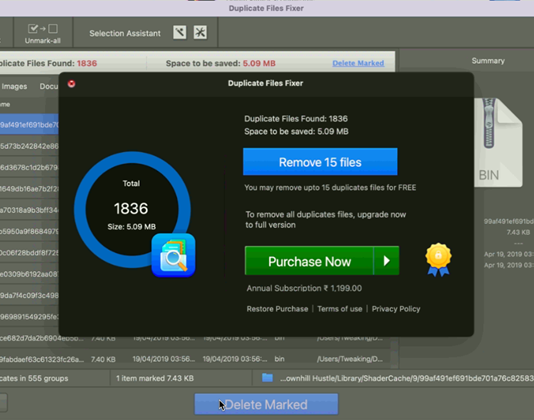Screen dimensions: 534x420
Task: Close the Duplicate Files Fixer popup dialog
Action: point(71,84)
